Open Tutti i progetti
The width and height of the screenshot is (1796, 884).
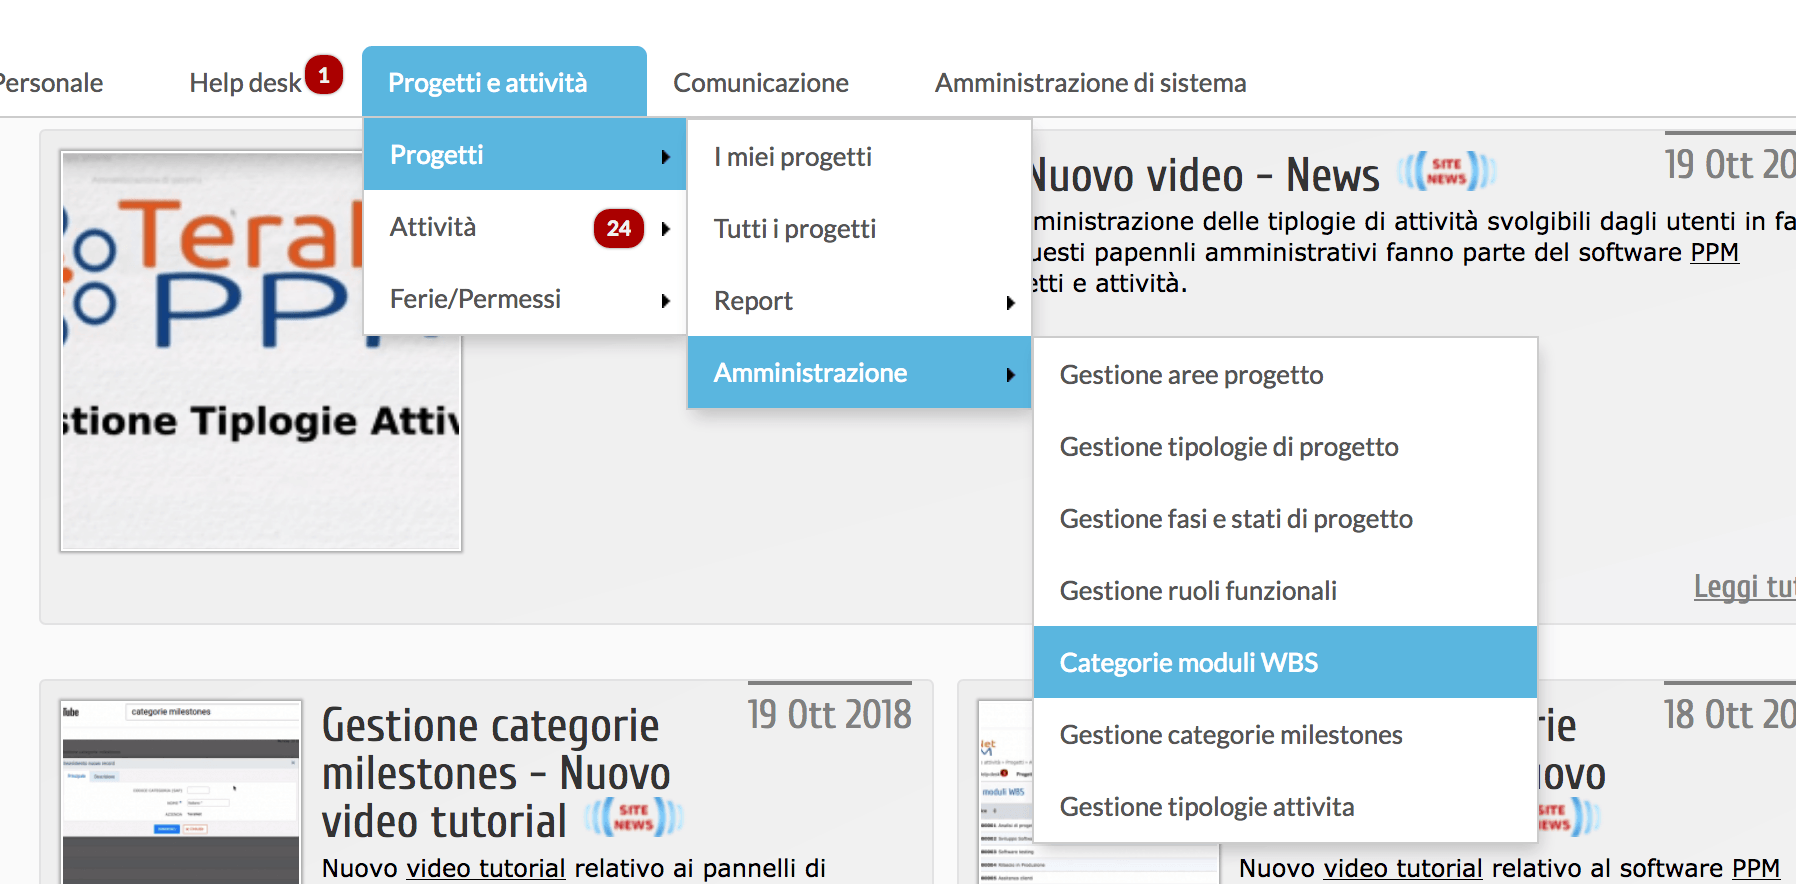click(x=859, y=229)
